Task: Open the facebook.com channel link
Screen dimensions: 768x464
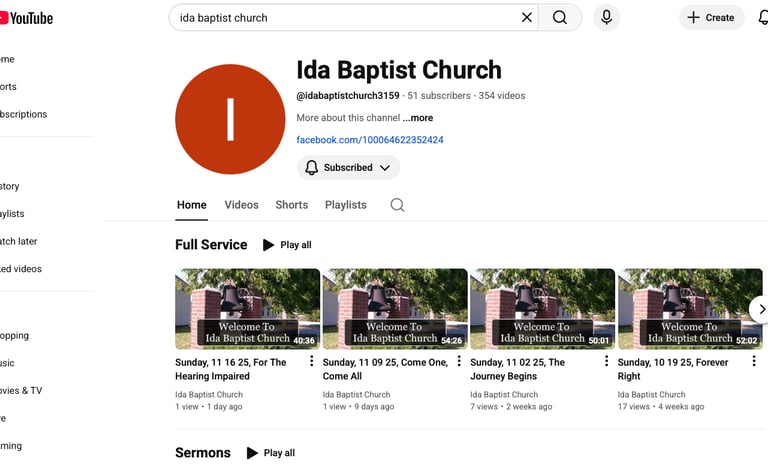Action: click(x=370, y=140)
